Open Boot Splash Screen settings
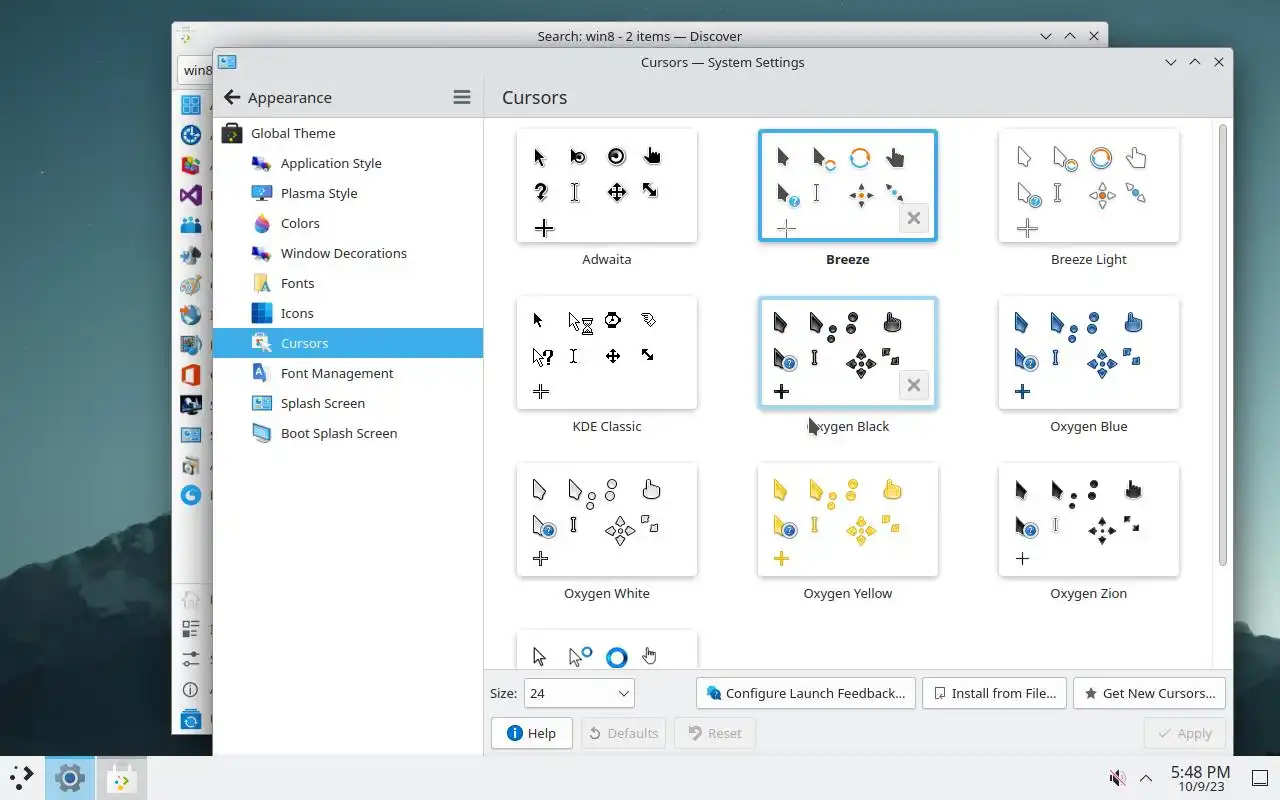Image resolution: width=1280 pixels, height=800 pixels. (348, 433)
